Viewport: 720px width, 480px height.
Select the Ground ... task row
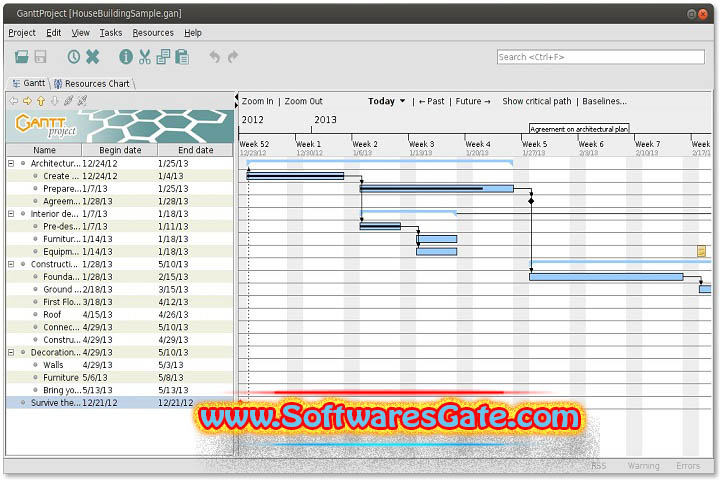pyautogui.click(x=120, y=289)
